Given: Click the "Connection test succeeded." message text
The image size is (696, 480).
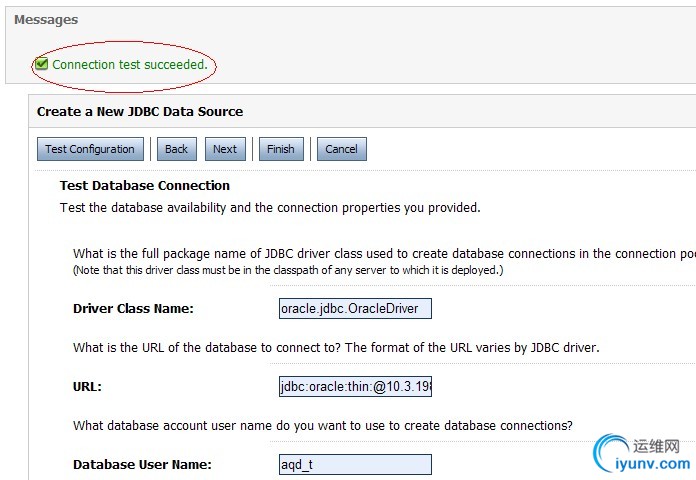Looking at the screenshot, I should point(130,65).
